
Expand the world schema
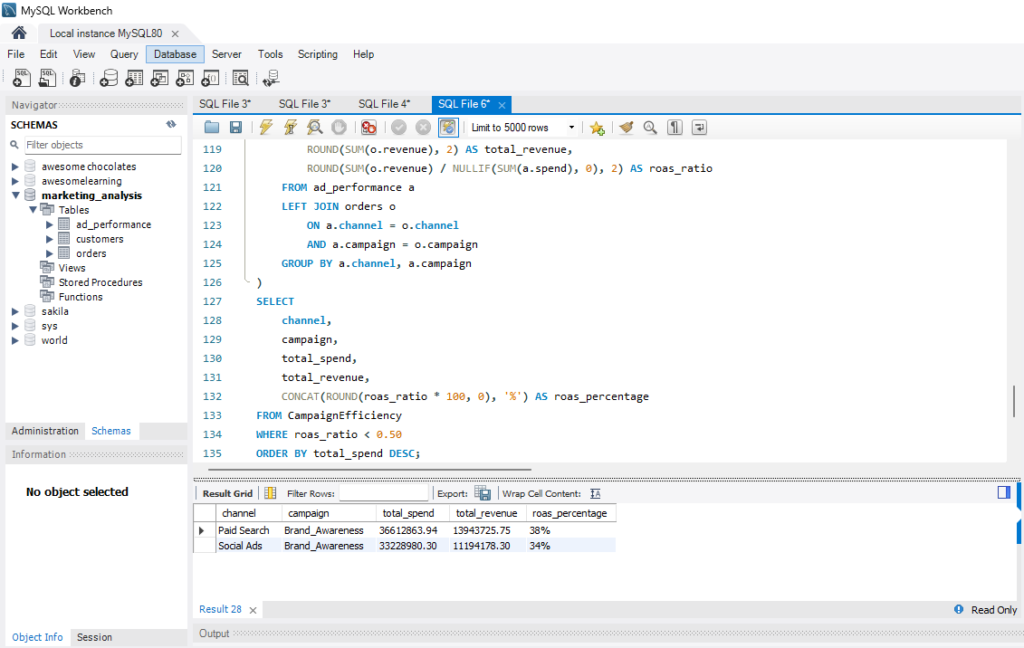click(x=15, y=340)
